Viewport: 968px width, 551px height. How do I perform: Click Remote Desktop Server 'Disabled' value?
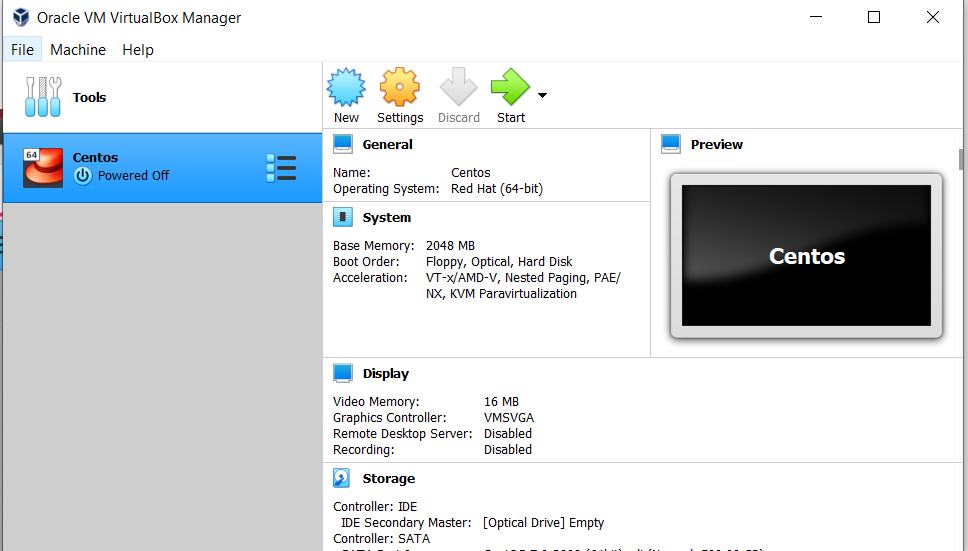click(x=507, y=434)
